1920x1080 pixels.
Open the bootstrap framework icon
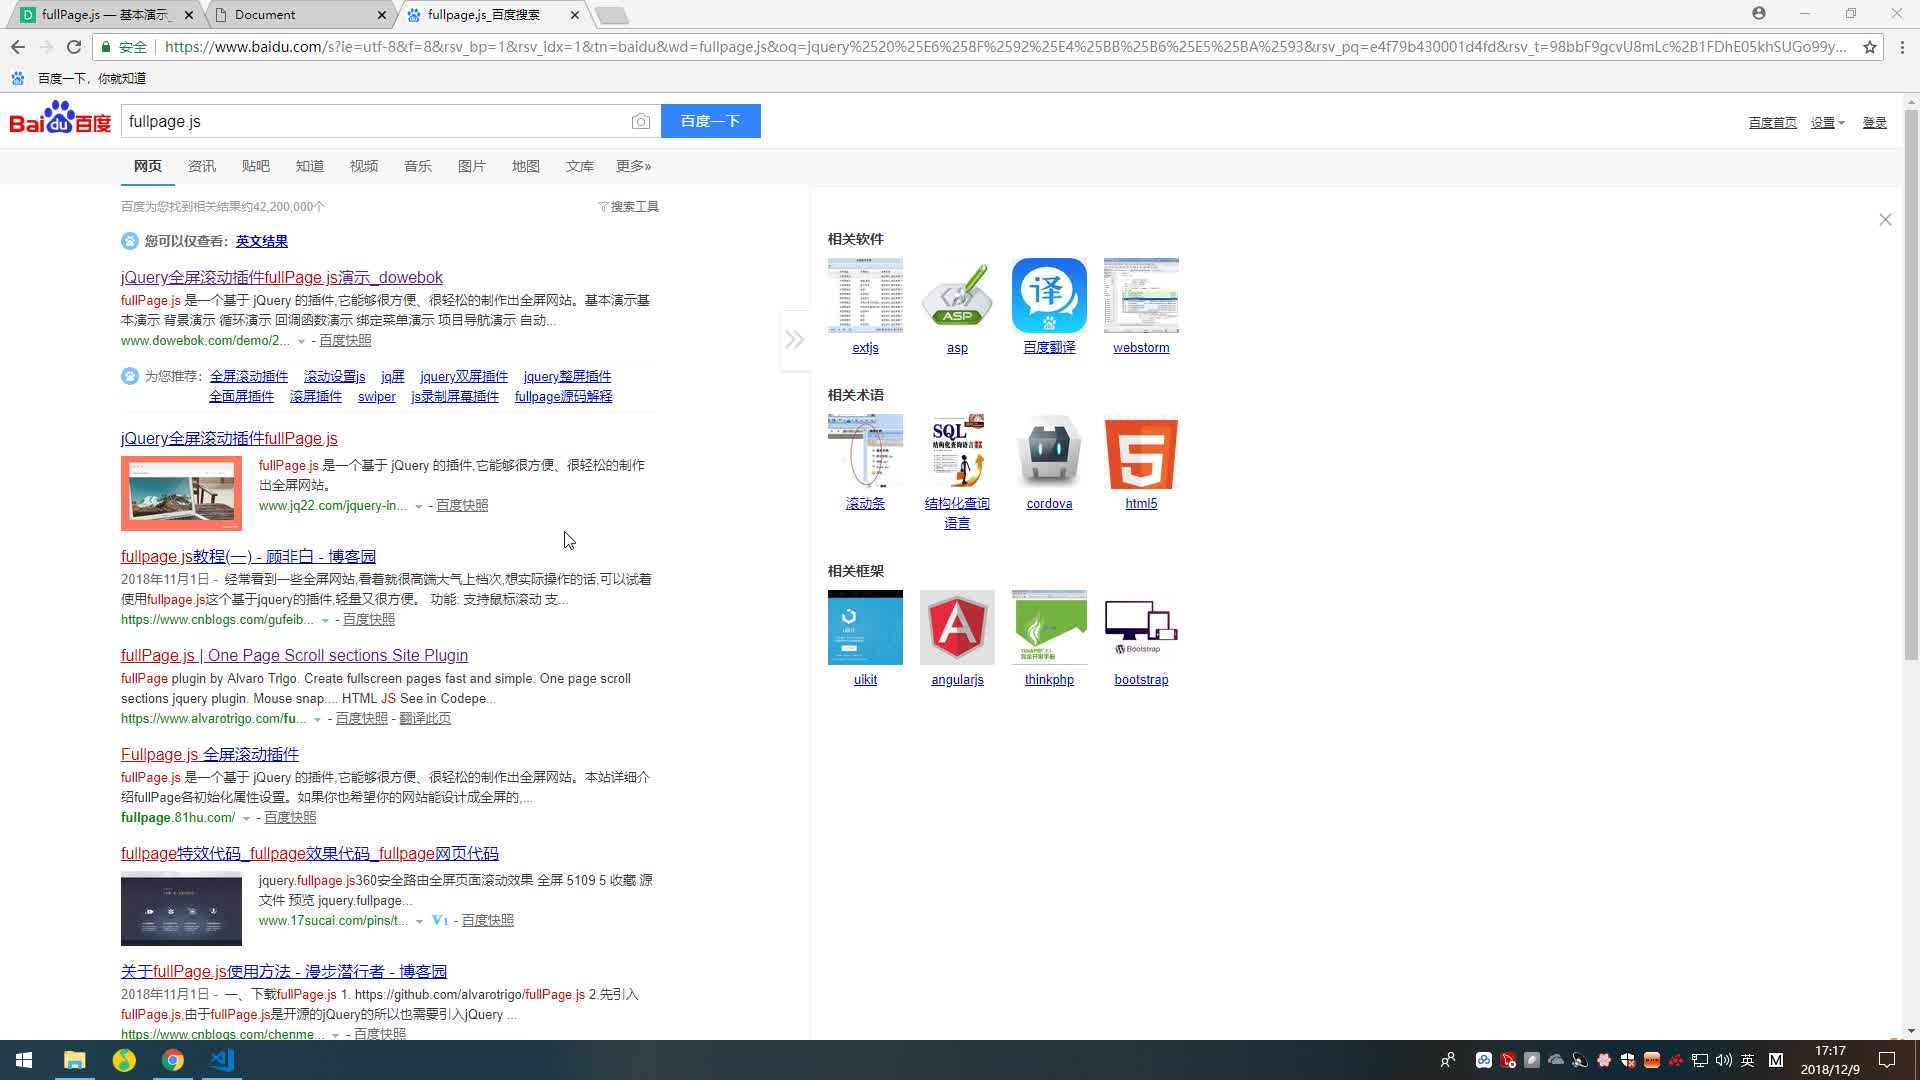click(x=1141, y=627)
